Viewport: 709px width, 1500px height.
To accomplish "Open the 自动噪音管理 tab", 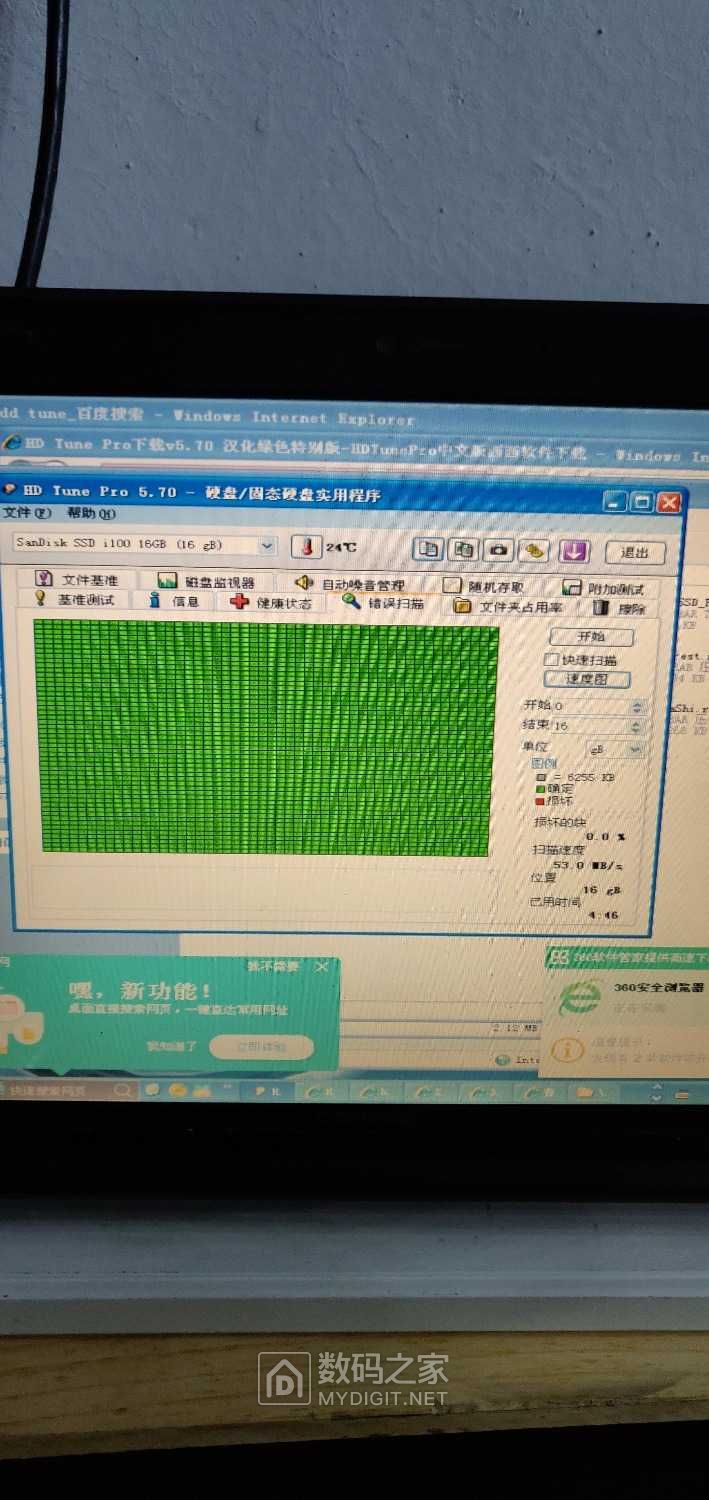I will tap(350, 584).
